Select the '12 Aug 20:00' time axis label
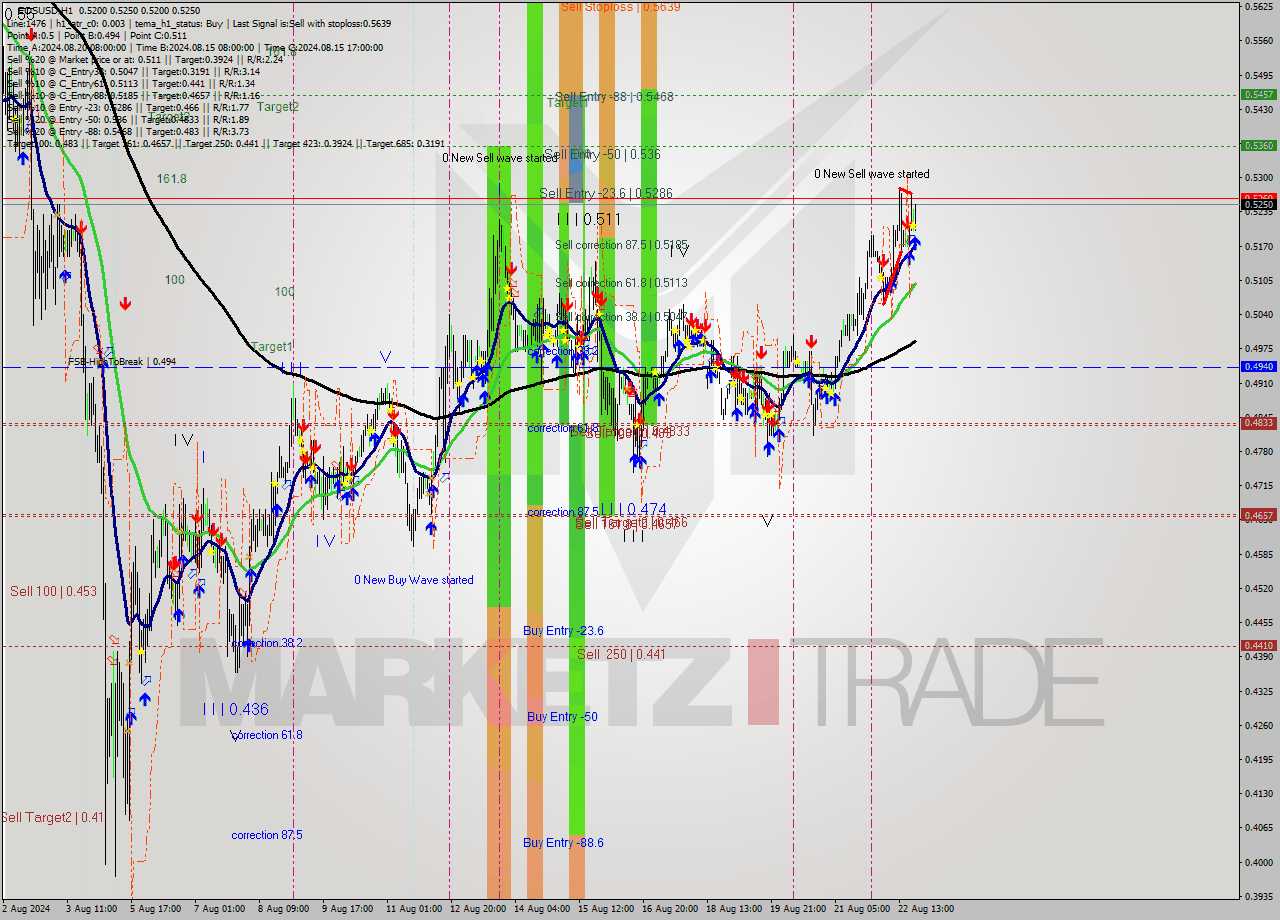The width and height of the screenshot is (1280, 920). [x=477, y=909]
